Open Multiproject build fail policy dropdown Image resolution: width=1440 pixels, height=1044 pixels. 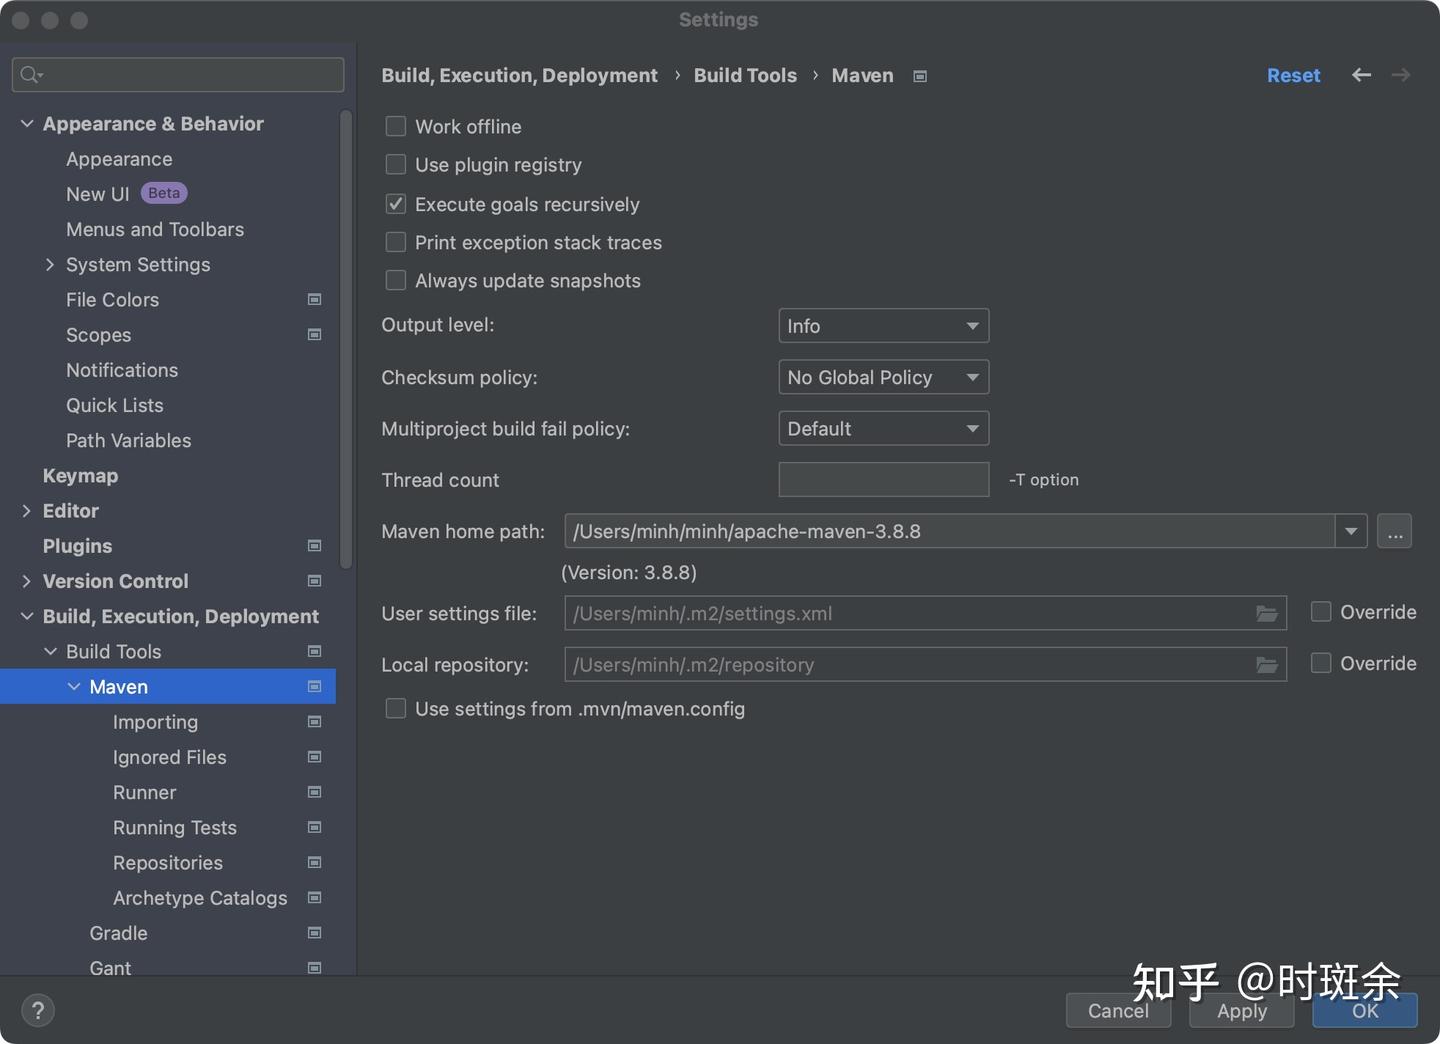click(884, 428)
